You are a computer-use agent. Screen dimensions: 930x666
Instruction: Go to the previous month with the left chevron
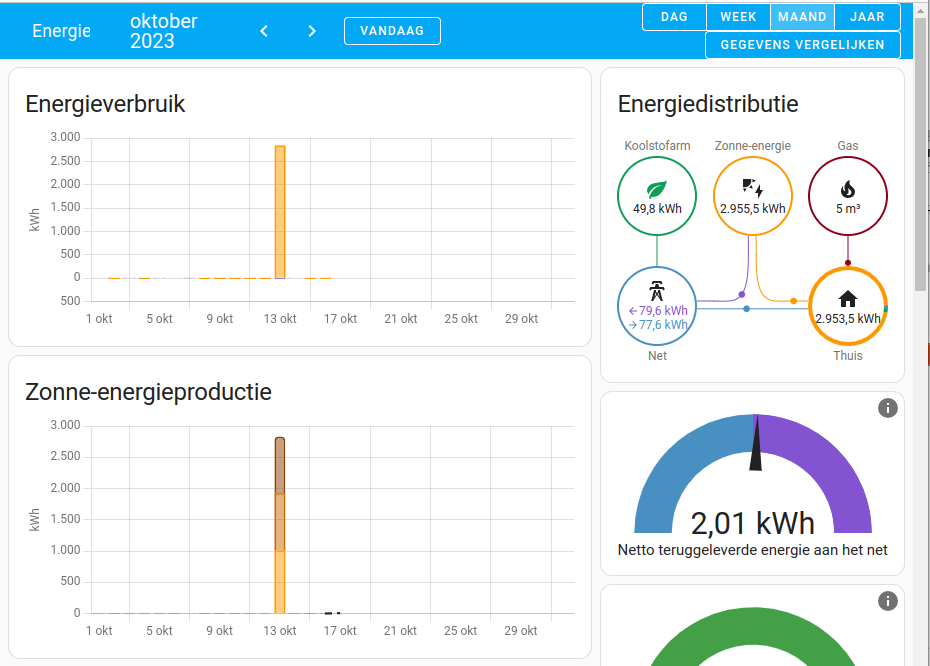263,31
